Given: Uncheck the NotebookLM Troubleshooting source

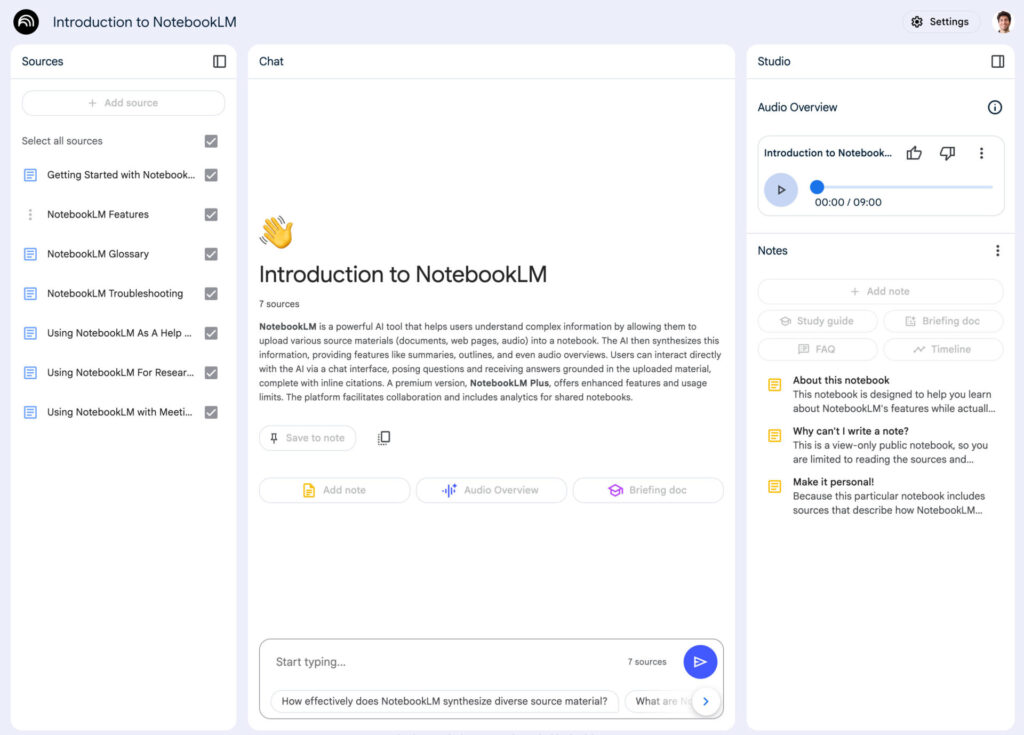Looking at the screenshot, I should click(211, 293).
